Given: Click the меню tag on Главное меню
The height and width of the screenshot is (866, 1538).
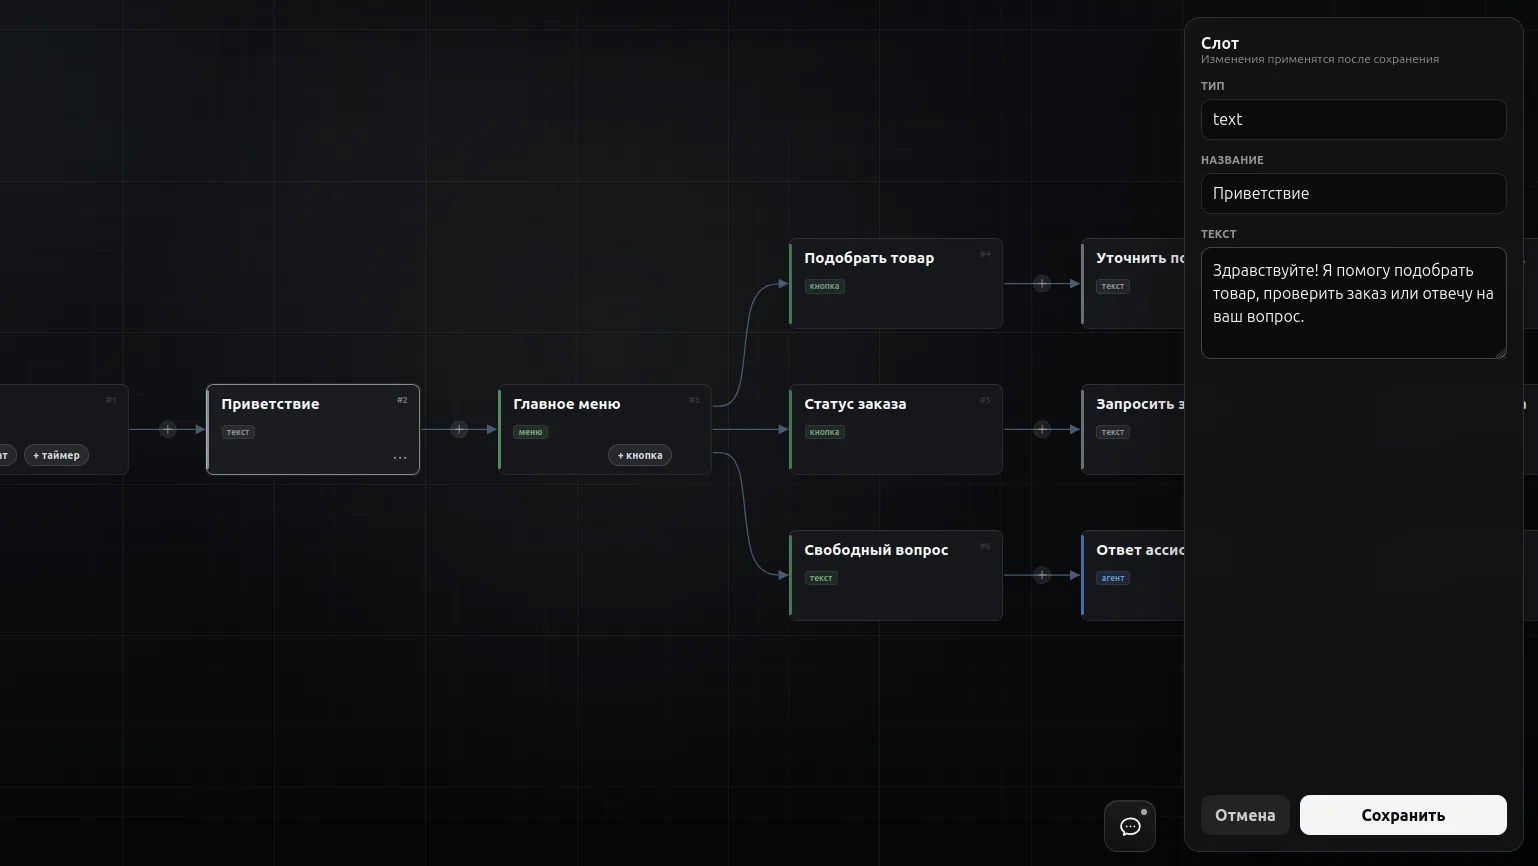Looking at the screenshot, I should tap(530, 432).
